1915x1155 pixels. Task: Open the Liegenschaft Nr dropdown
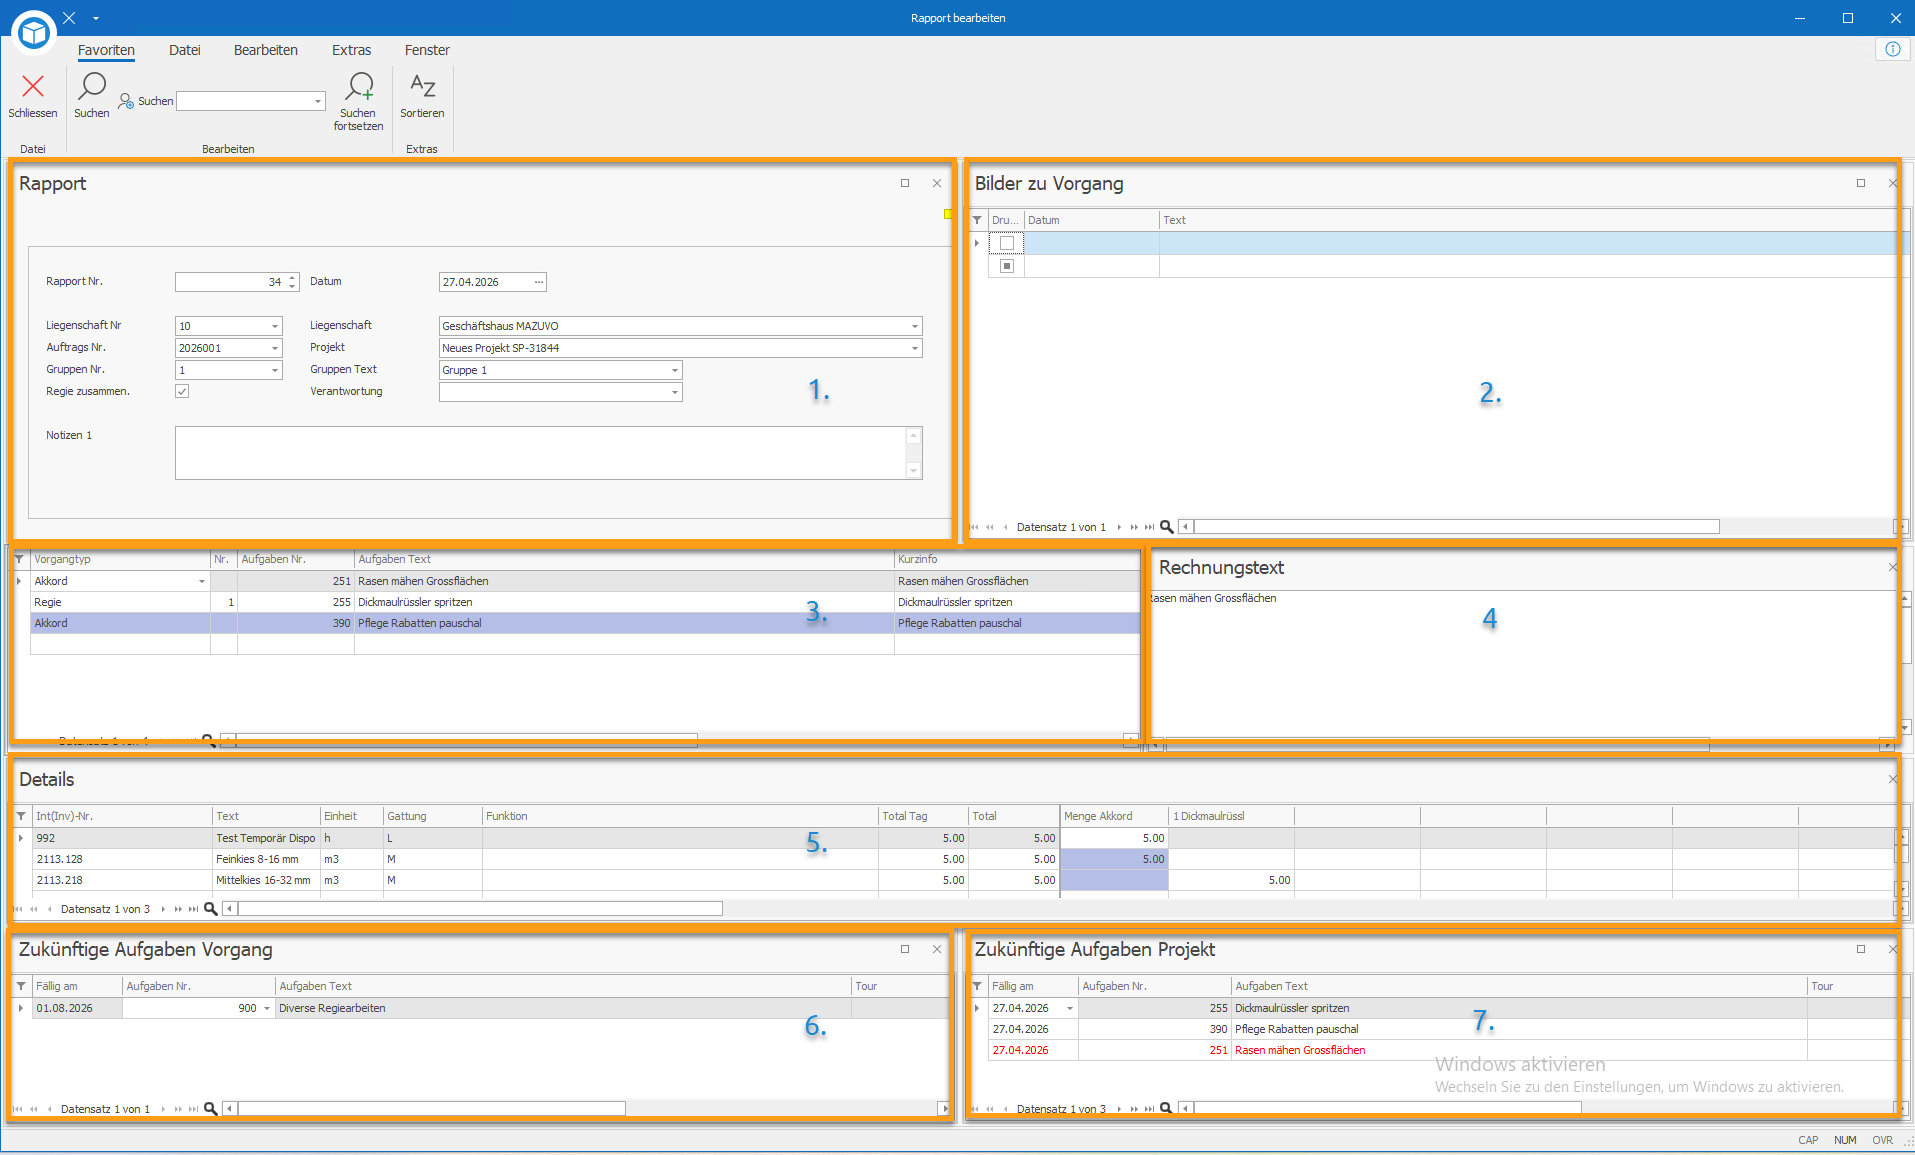[x=275, y=326]
